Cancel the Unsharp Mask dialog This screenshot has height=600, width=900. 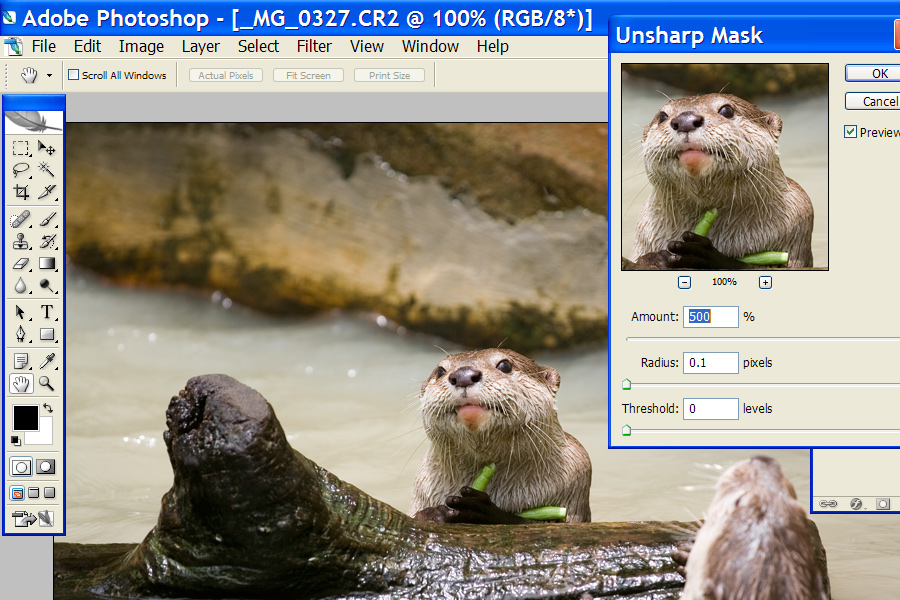pyautogui.click(x=878, y=101)
